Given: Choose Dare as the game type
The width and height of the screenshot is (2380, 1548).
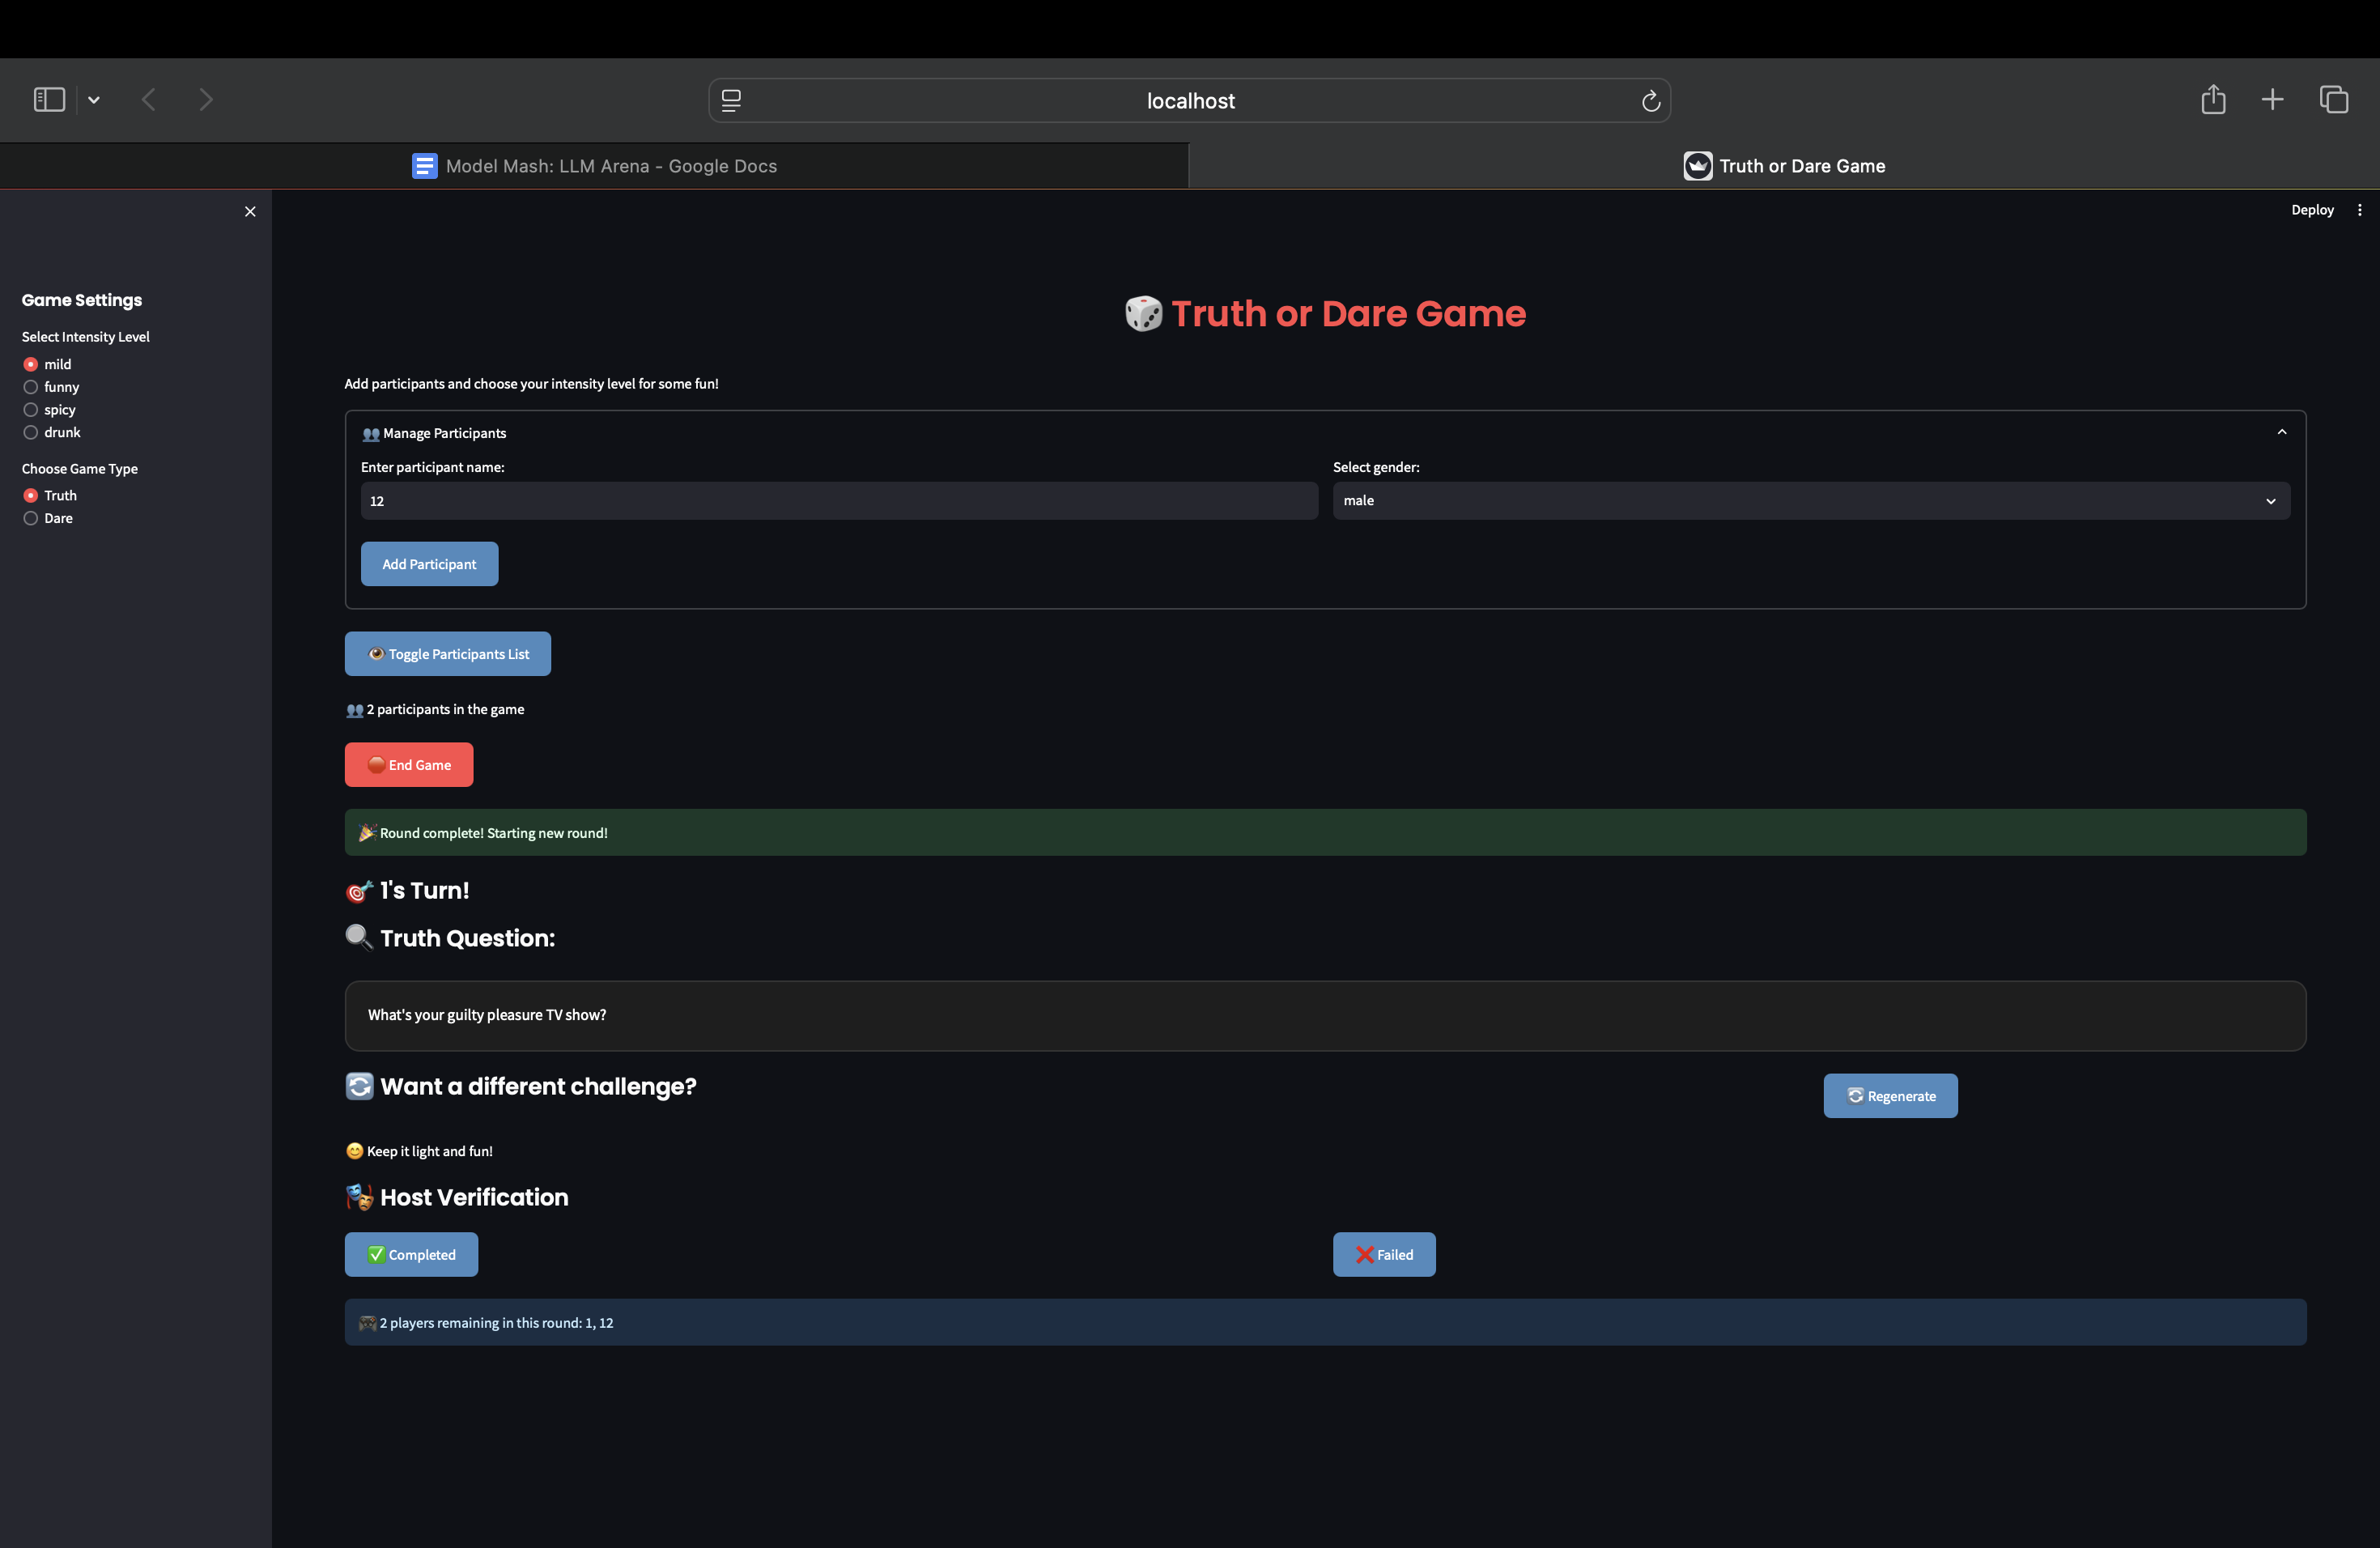Looking at the screenshot, I should (x=30, y=518).
